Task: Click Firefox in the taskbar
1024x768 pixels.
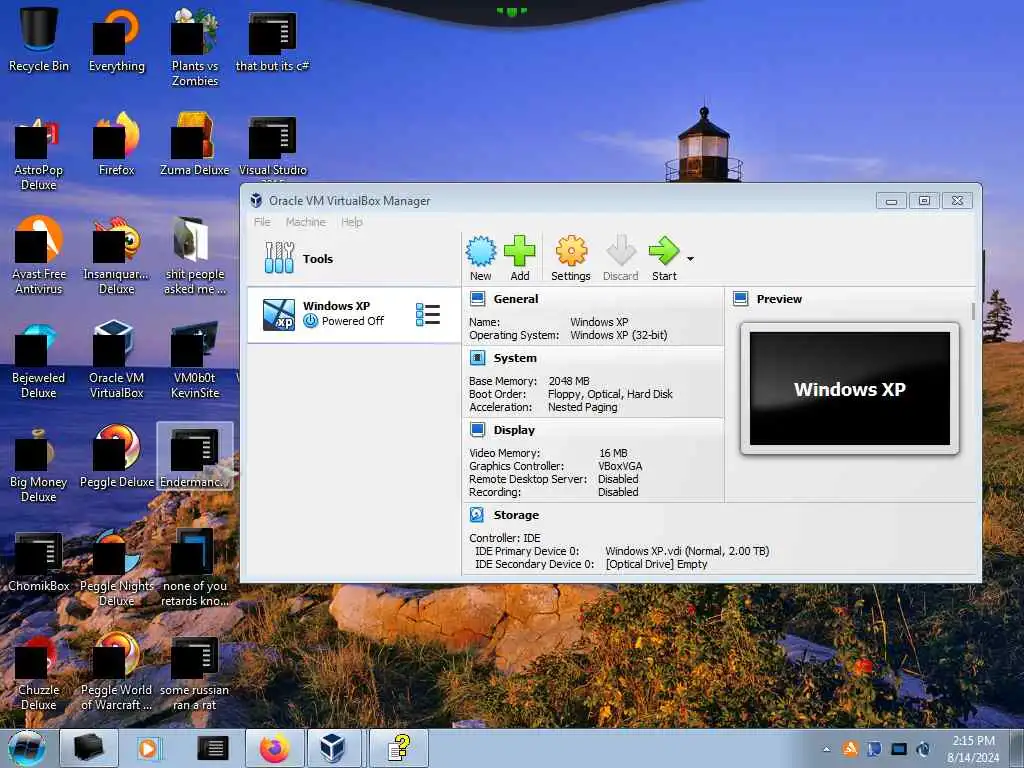Action: [x=275, y=748]
